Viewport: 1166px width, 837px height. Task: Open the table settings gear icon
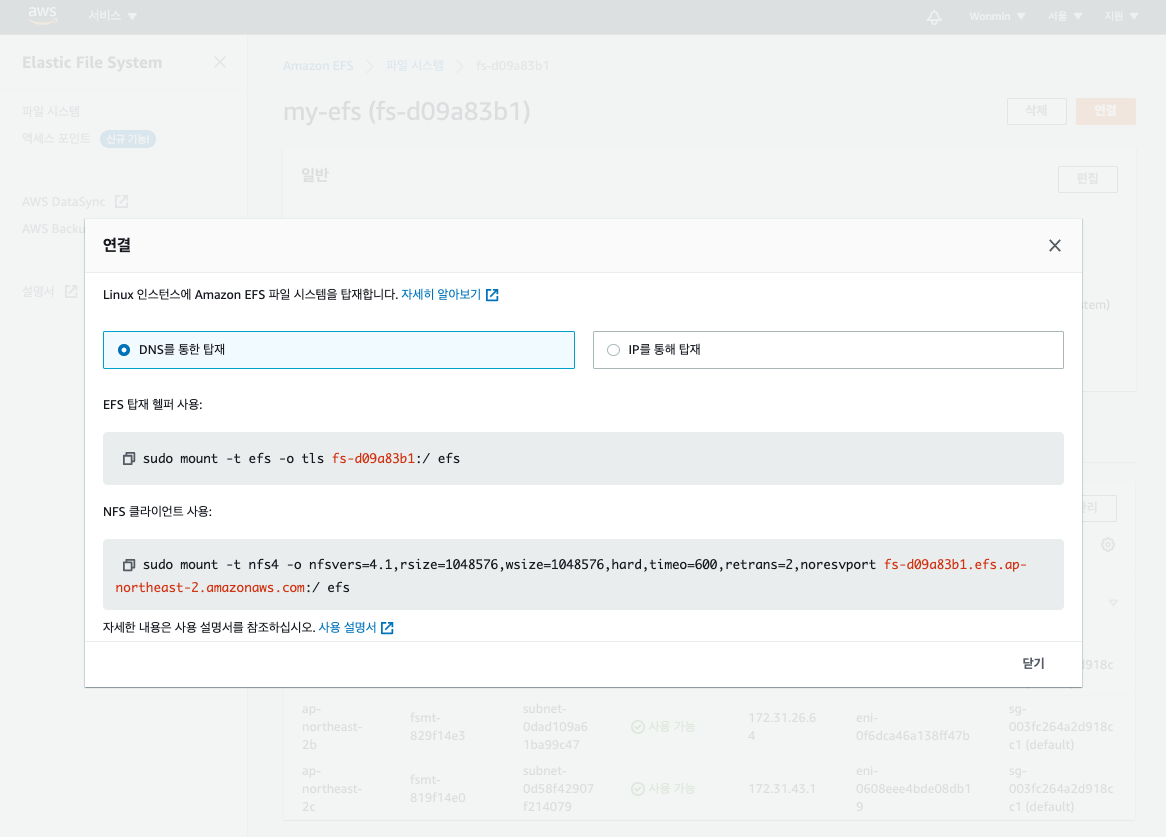pos(1107,545)
